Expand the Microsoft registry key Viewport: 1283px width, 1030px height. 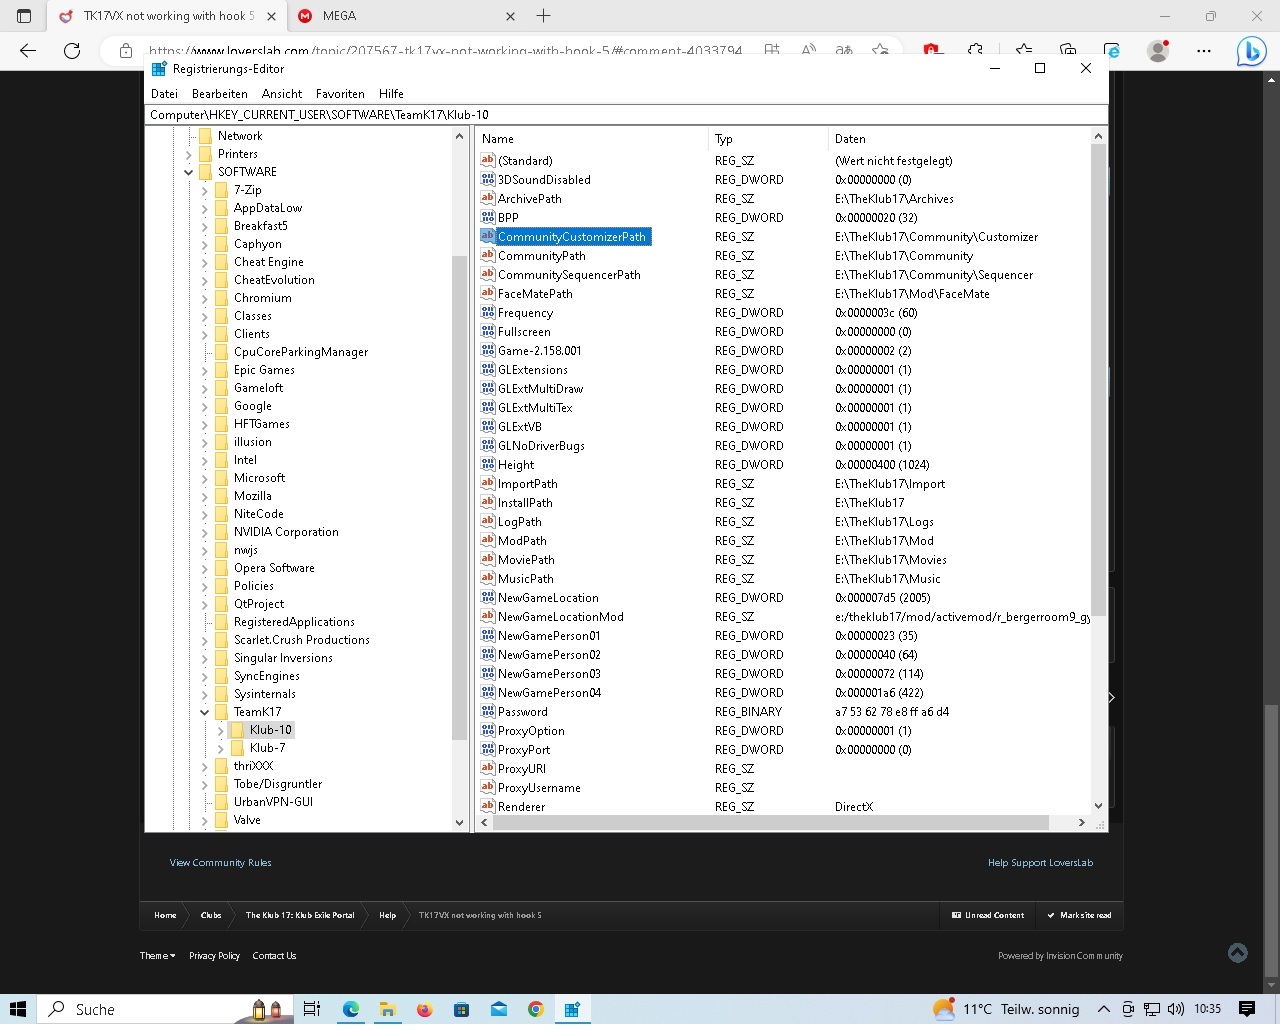coord(205,478)
